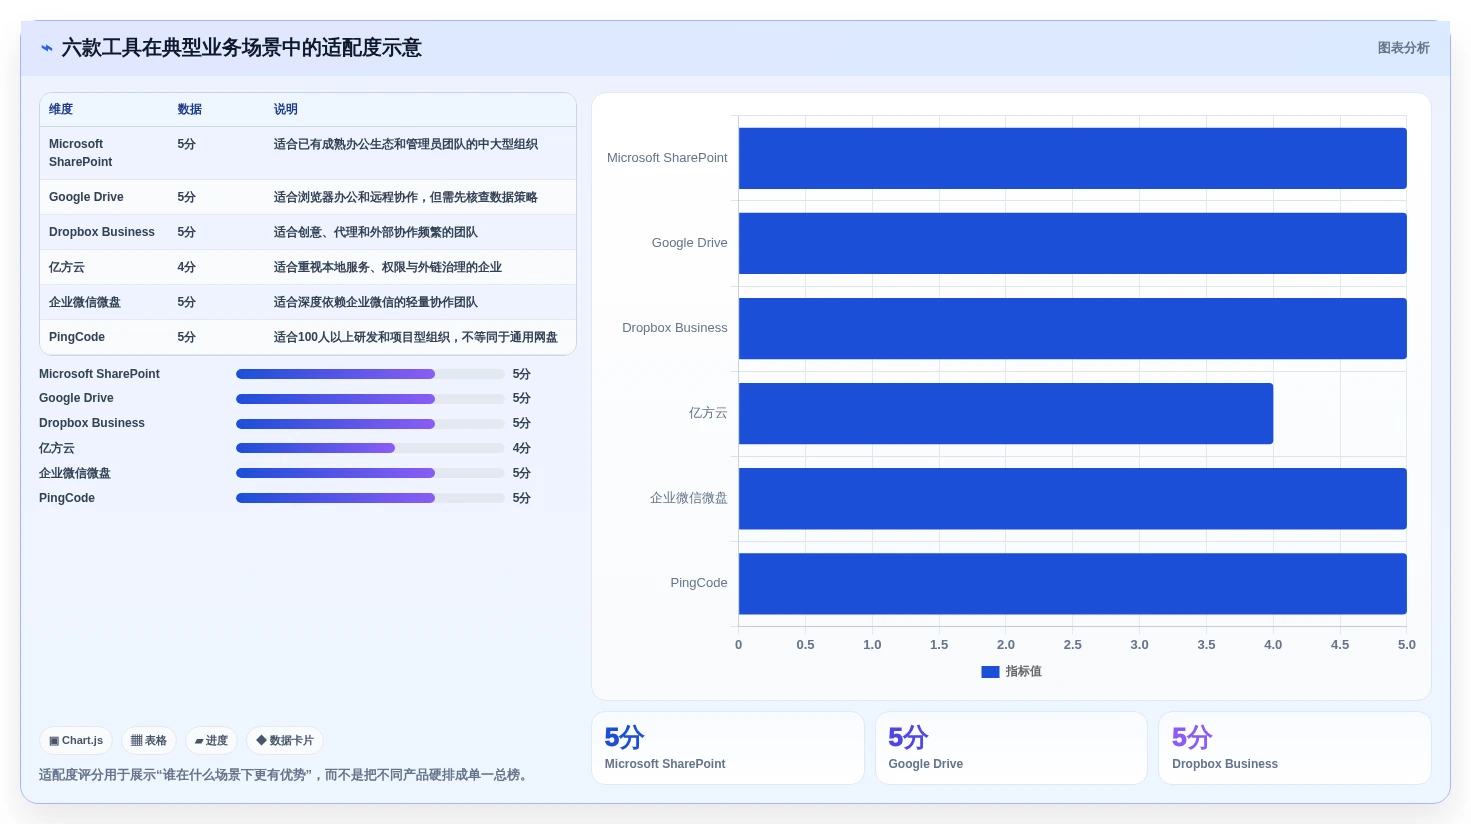The height and width of the screenshot is (824, 1471).
Task: Select the 亿方云 table row name
Action: 67,267
